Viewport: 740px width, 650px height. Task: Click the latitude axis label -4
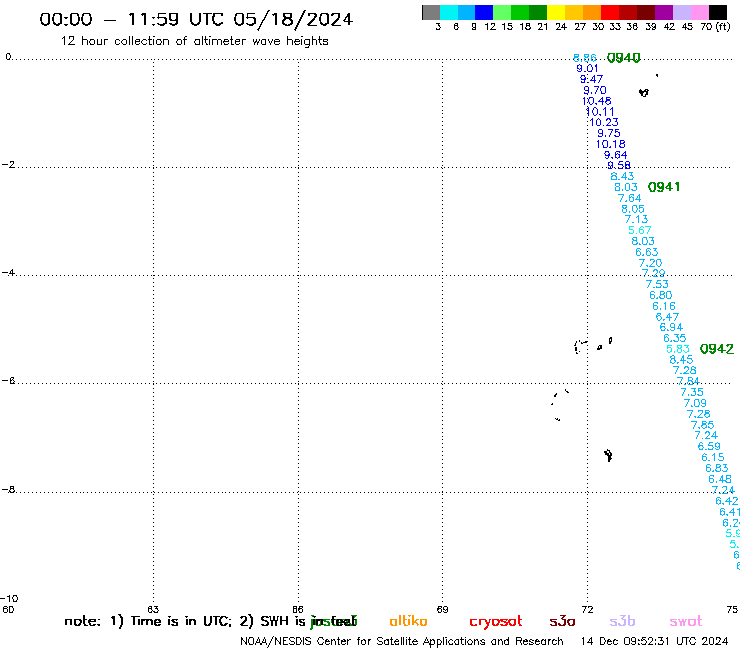(8, 273)
